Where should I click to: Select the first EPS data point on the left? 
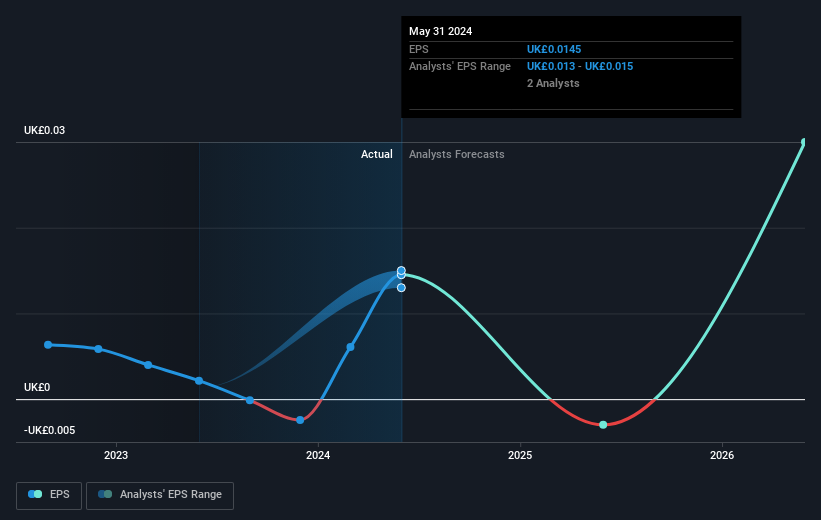pyautogui.click(x=48, y=345)
